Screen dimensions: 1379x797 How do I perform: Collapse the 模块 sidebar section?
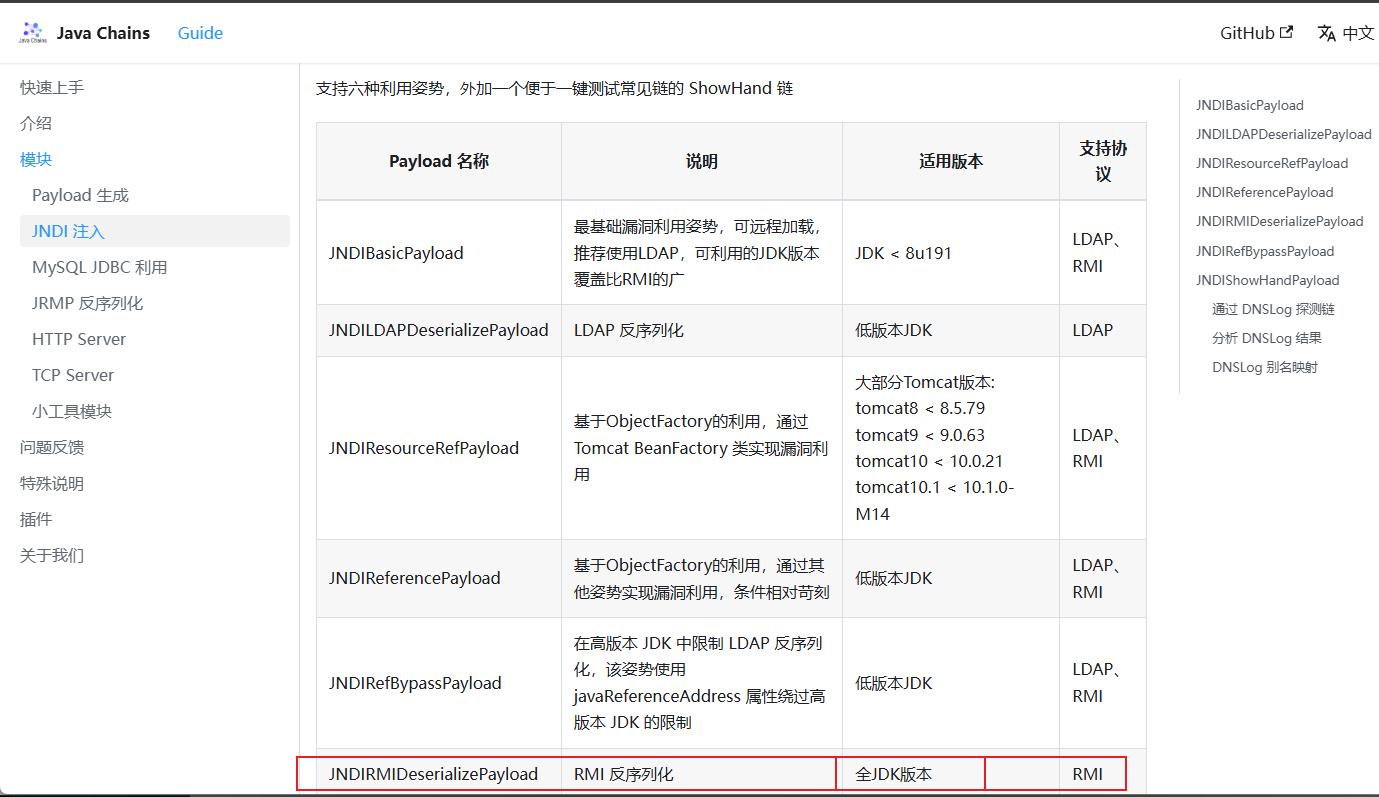36,160
